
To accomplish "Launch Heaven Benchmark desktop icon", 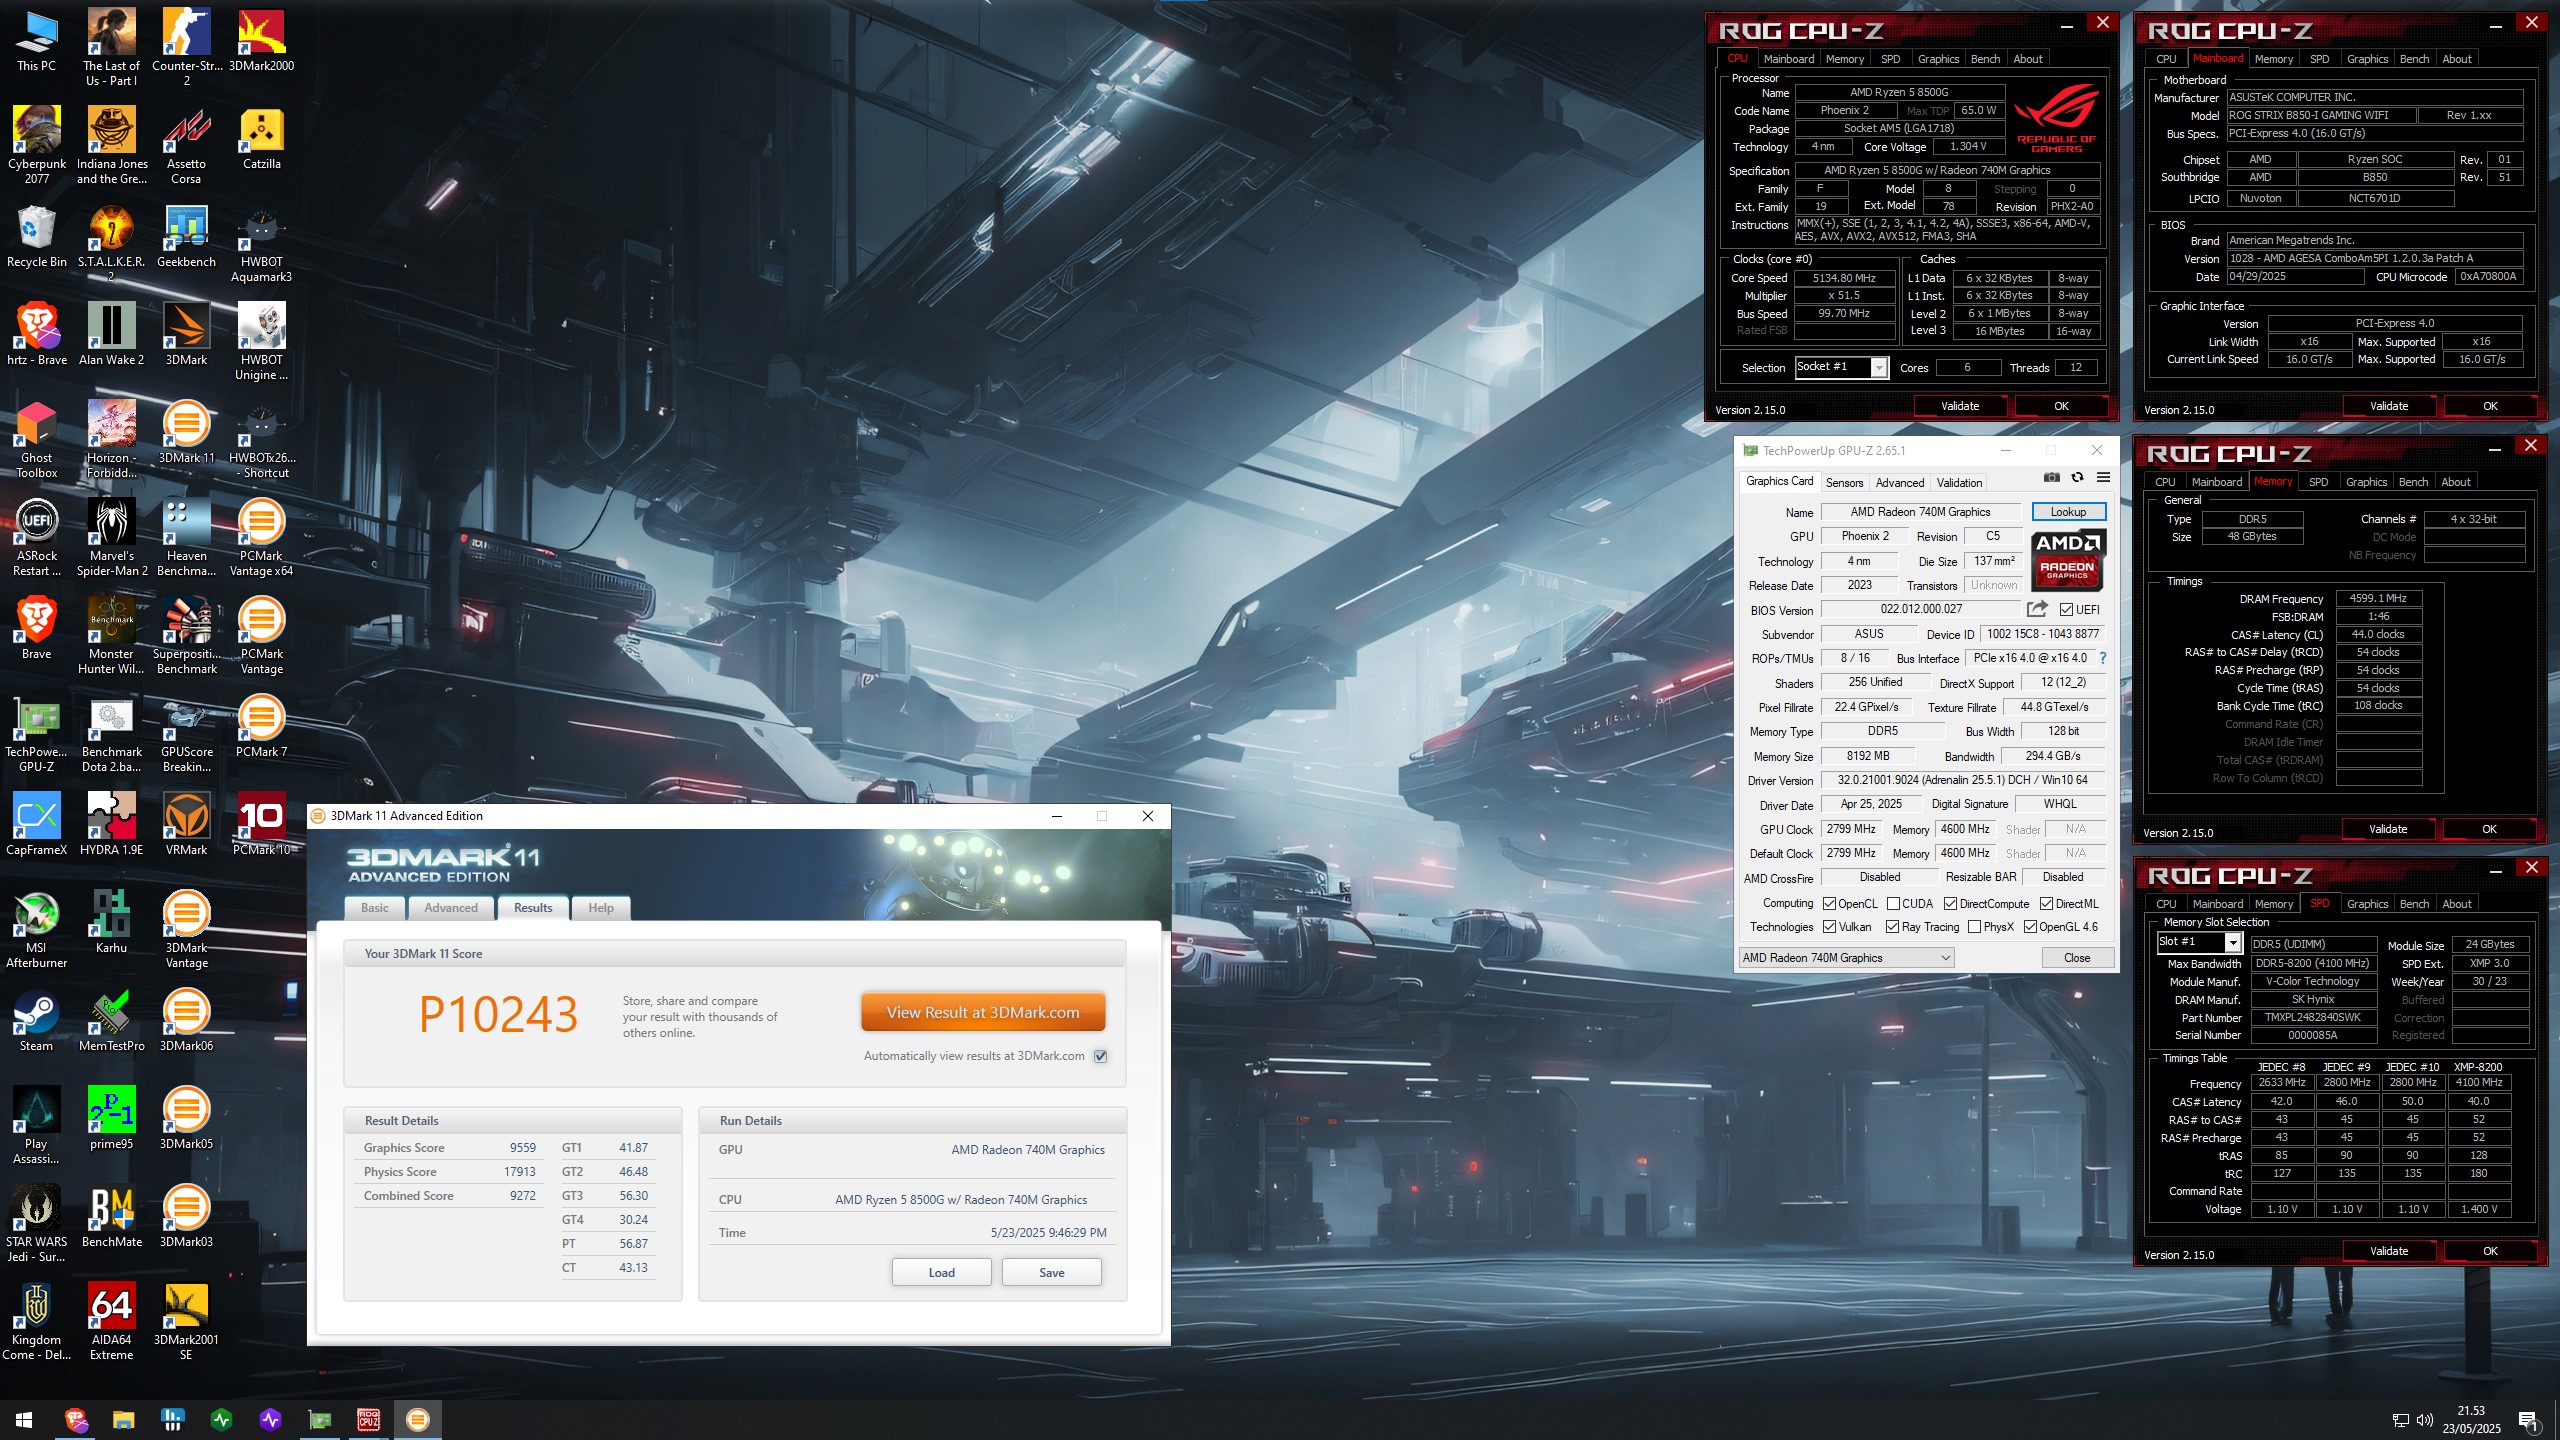I will pyautogui.click(x=186, y=537).
